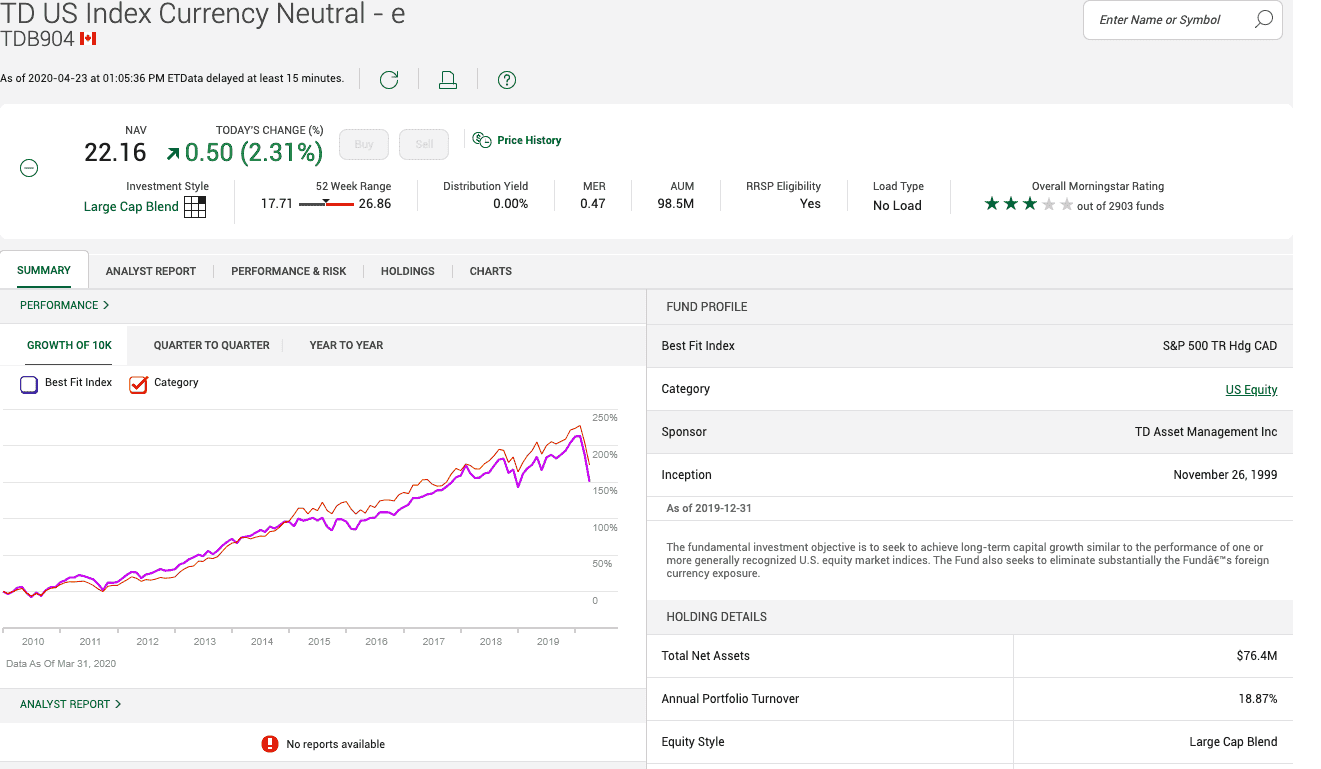Open the help question mark icon
Screen dimensions: 1321x769
click(507, 80)
